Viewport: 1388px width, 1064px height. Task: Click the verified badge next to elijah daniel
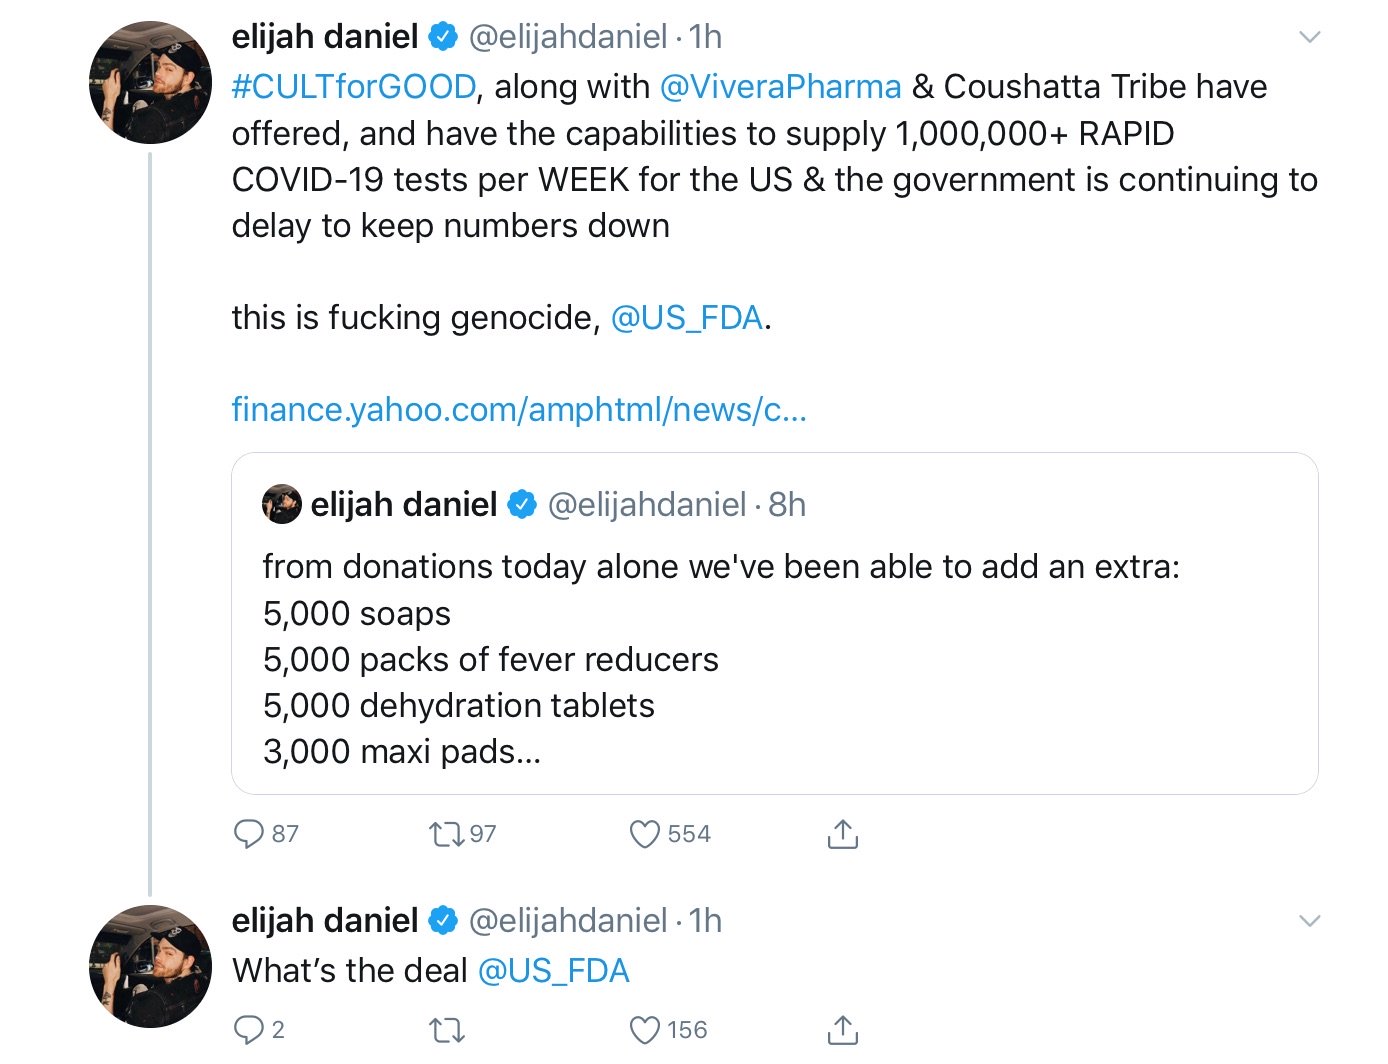(441, 36)
